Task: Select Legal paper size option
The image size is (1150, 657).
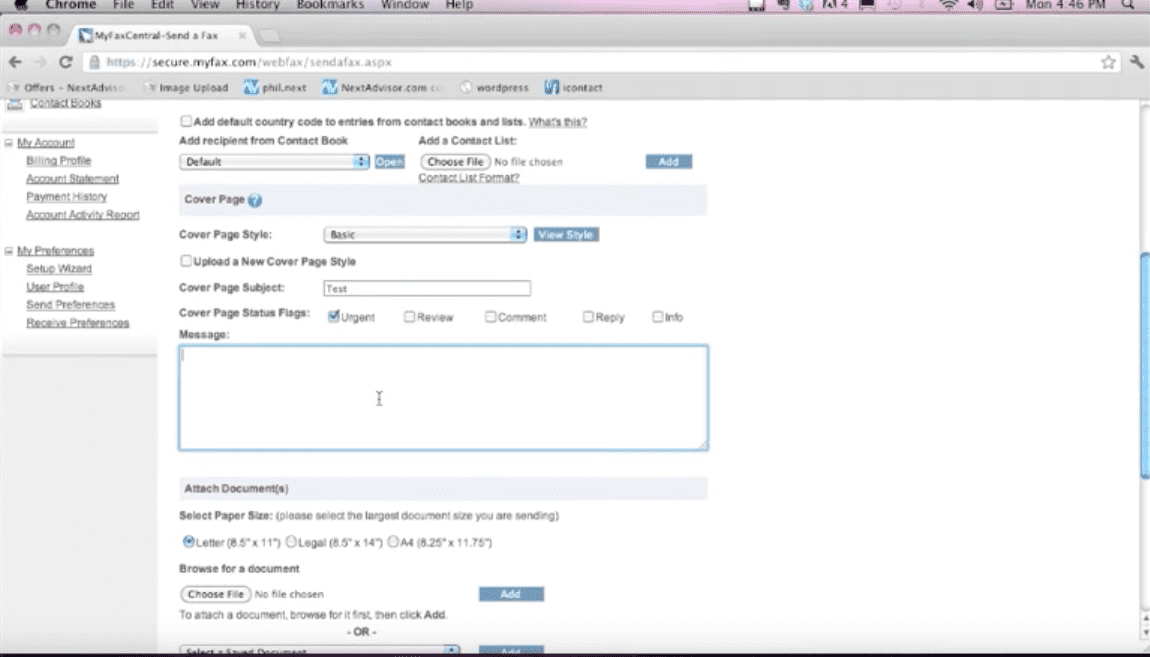Action: 291,542
